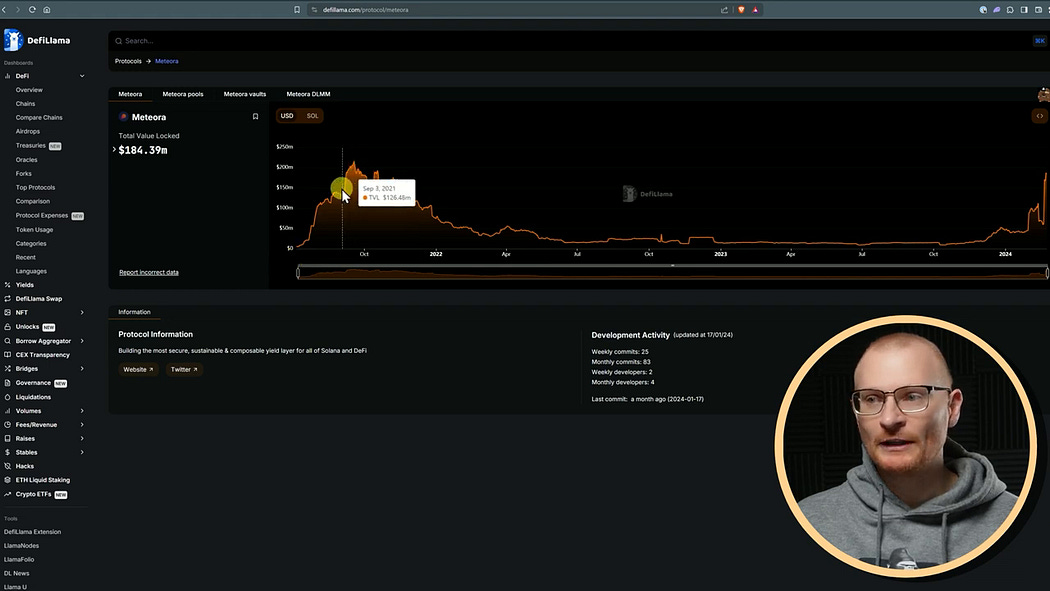
Task: Click the Governance document icon
Action: pyautogui.click(x=7, y=383)
